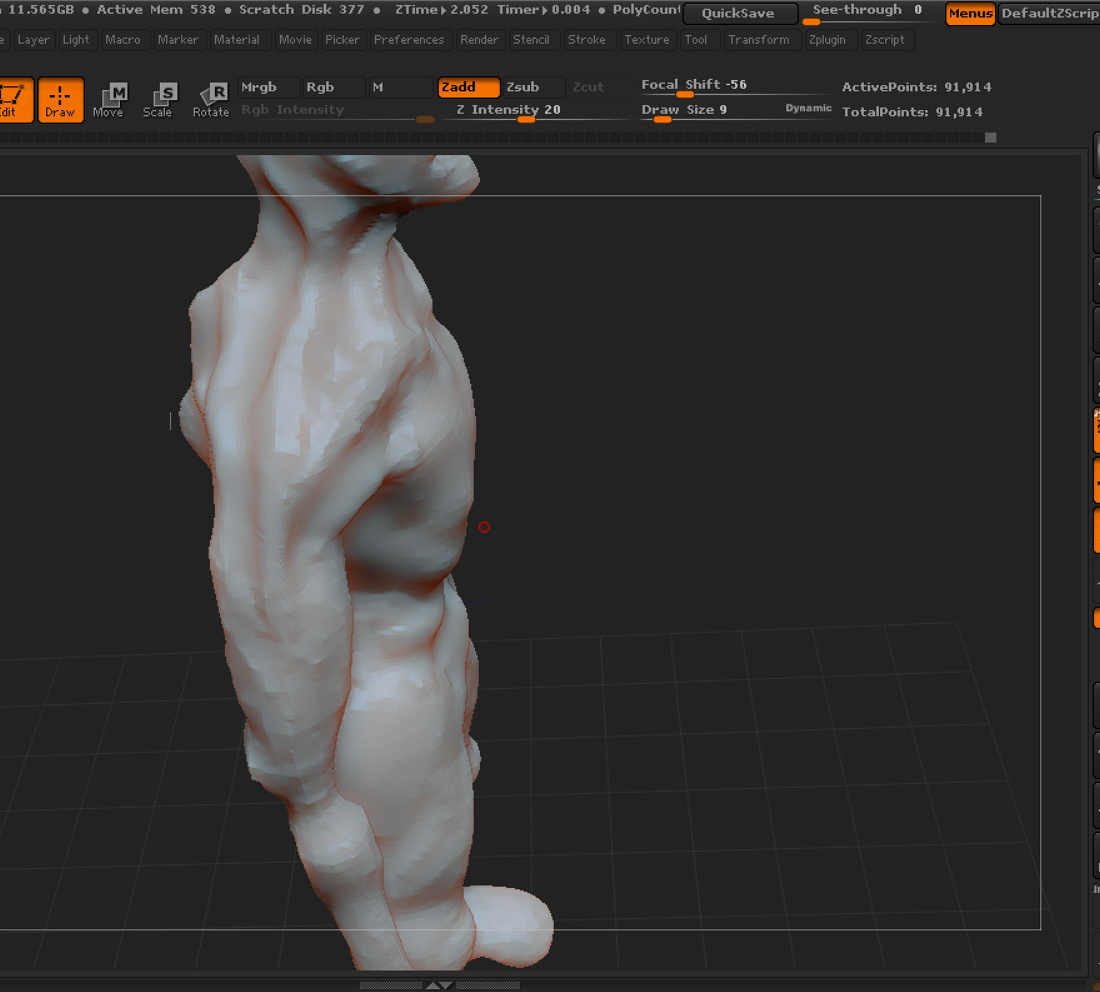1100x992 pixels.
Task: Open the Macro menu
Action: coord(123,40)
